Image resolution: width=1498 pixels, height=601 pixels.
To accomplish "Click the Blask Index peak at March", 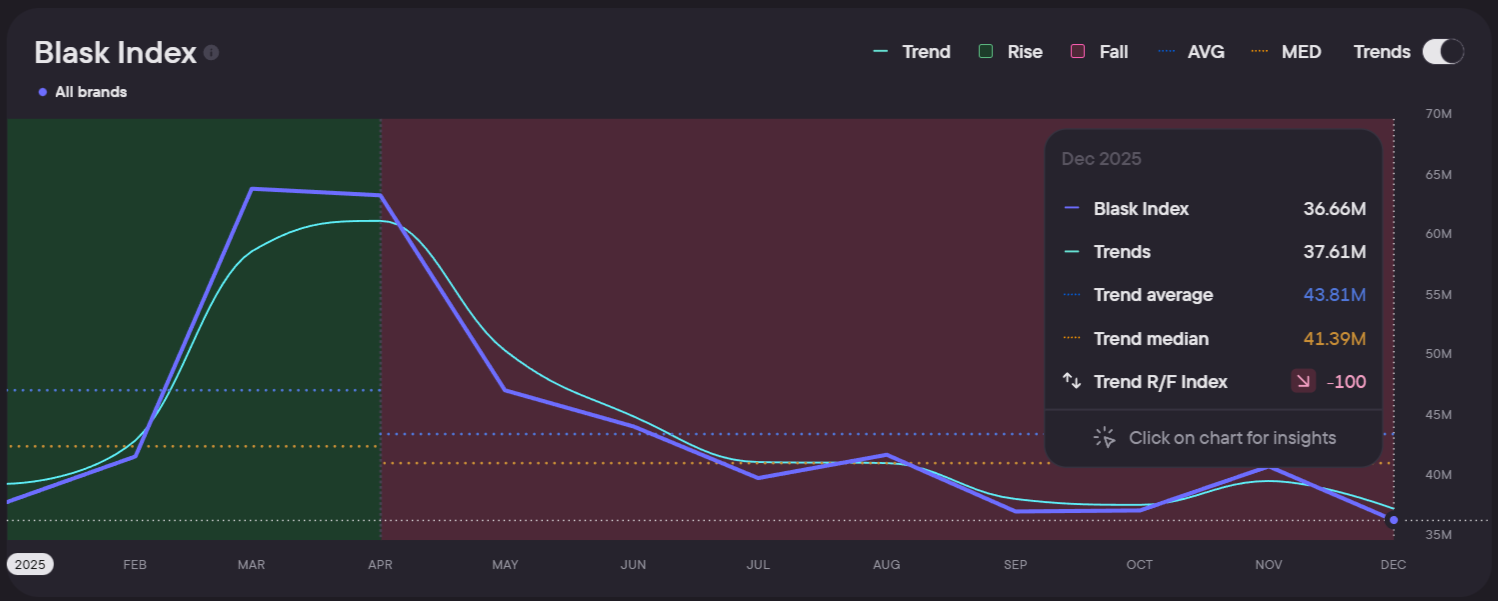I will pyautogui.click(x=251, y=188).
